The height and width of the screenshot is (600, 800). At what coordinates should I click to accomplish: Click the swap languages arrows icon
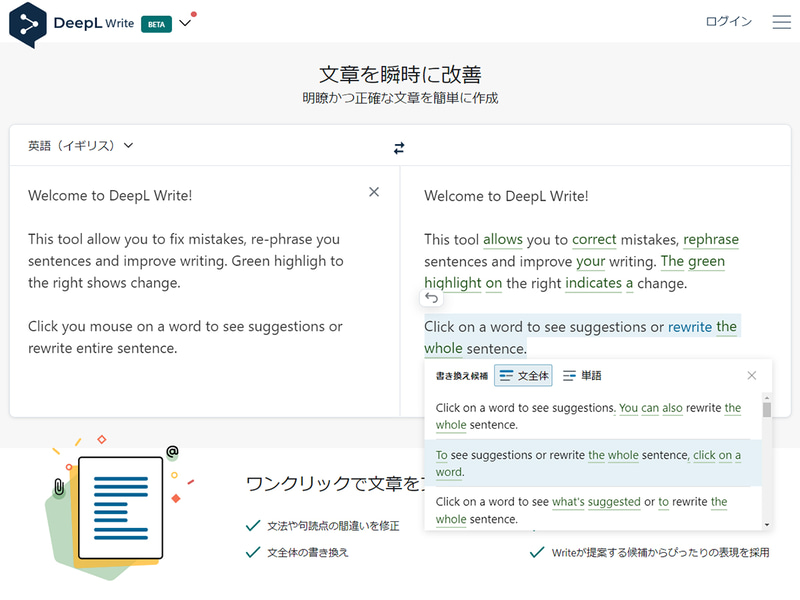point(399,147)
